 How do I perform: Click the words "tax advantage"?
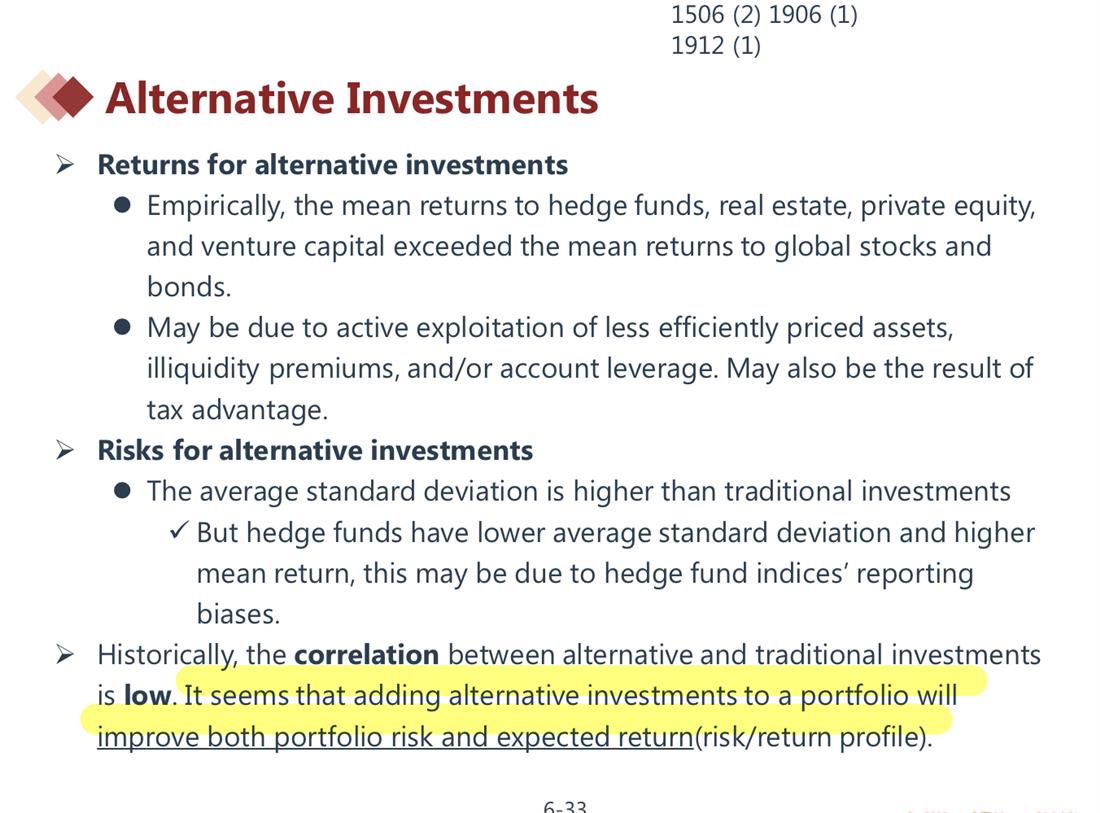[234, 410]
